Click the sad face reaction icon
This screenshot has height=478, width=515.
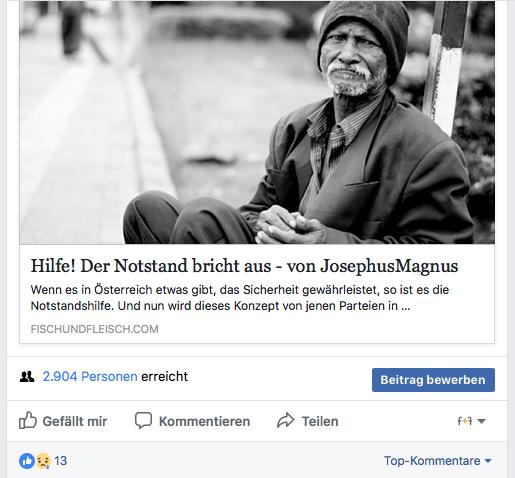pos(43,461)
